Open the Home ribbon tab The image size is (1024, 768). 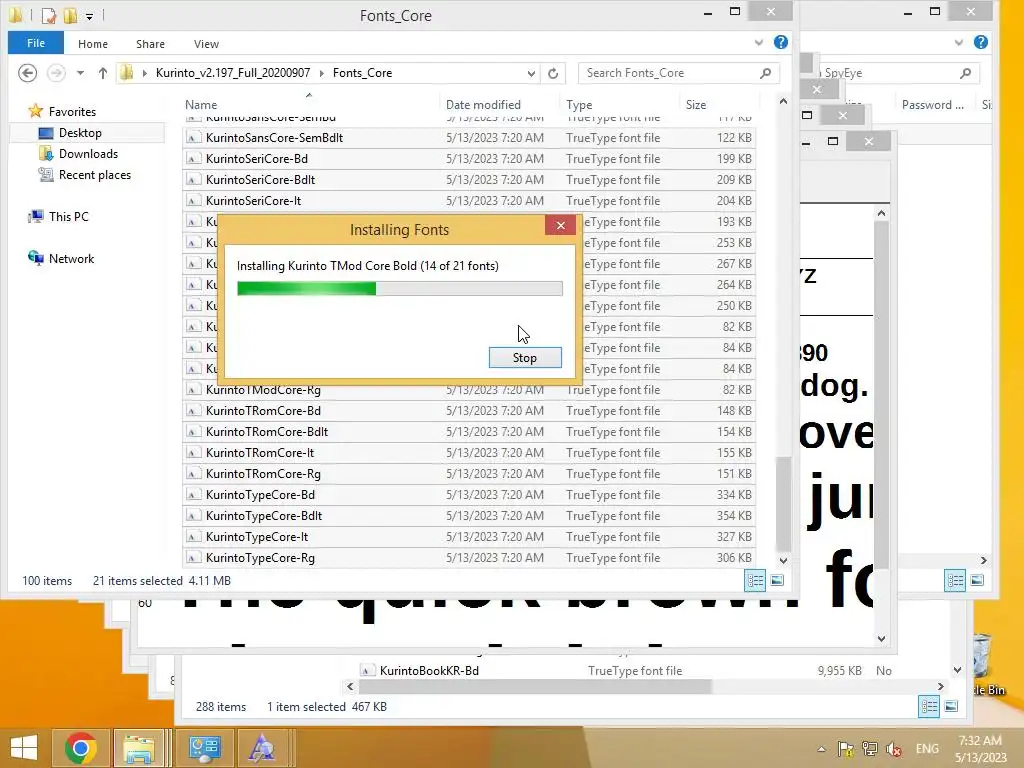click(93, 44)
